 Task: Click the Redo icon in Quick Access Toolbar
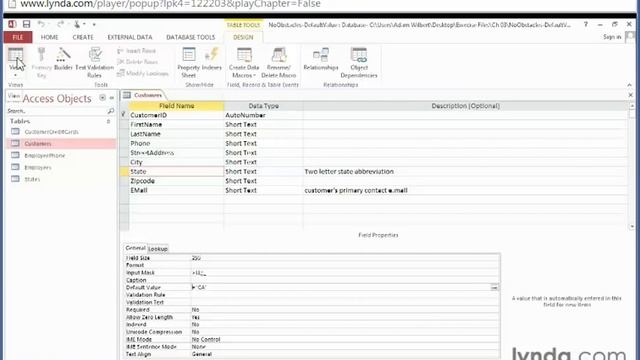point(60,24)
